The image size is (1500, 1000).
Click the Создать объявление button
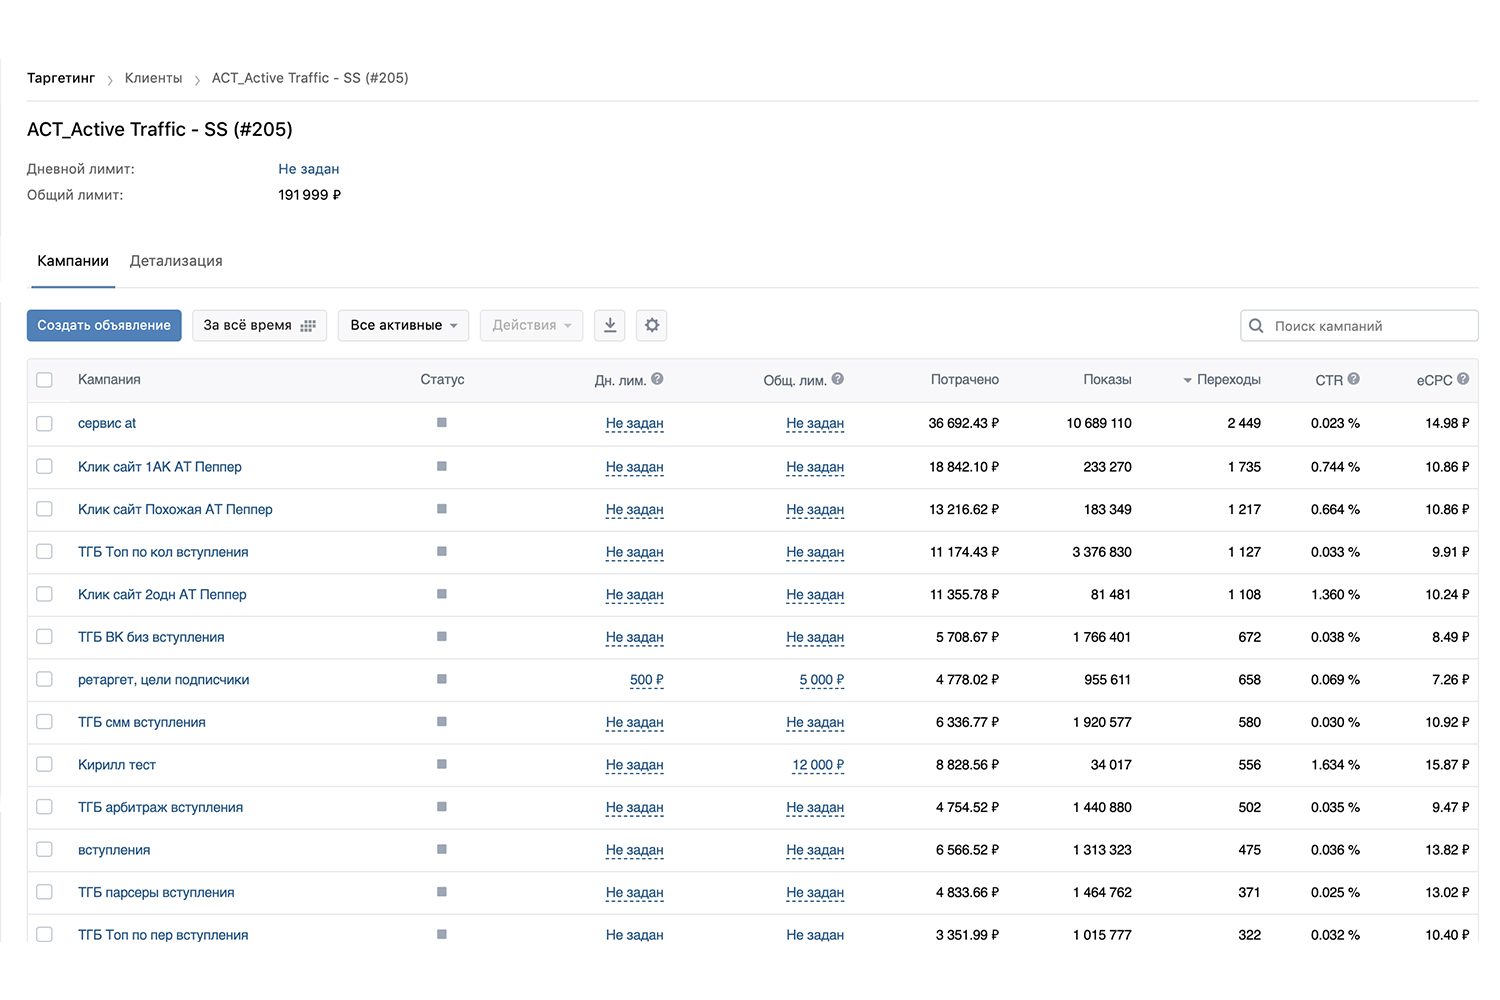pos(104,325)
